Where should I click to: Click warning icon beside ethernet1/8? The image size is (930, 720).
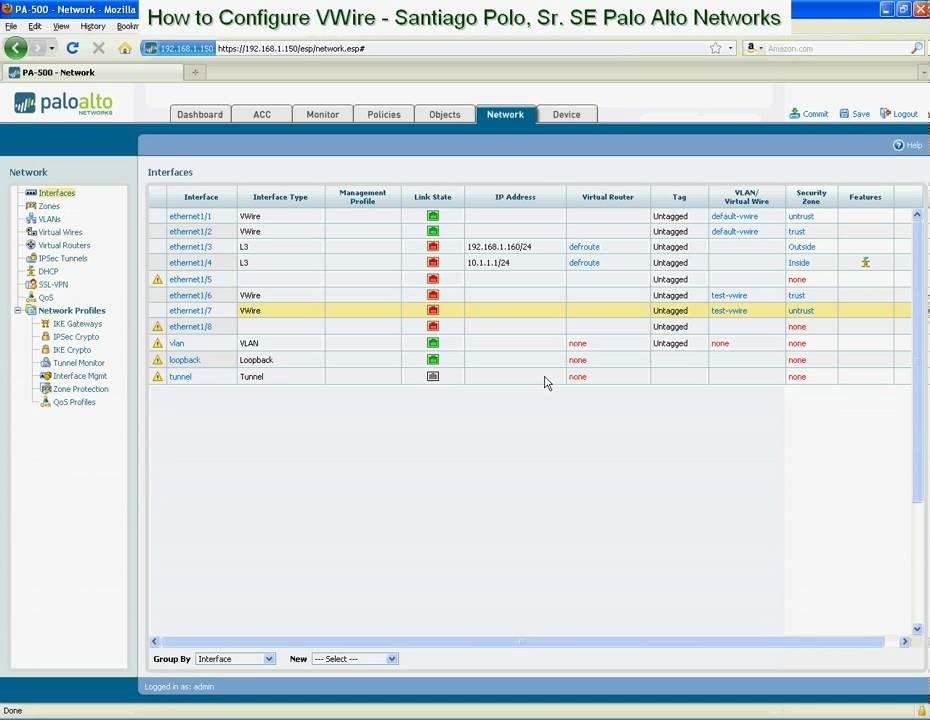pyautogui.click(x=157, y=326)
